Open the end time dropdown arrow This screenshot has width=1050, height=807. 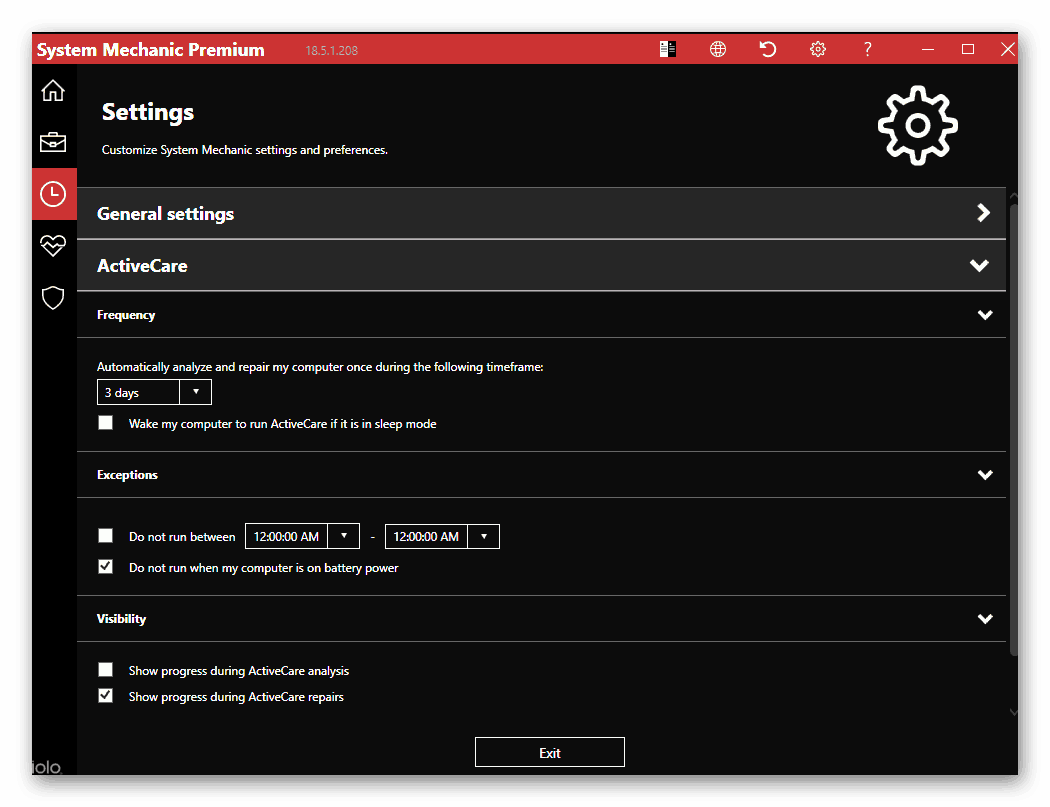[483, 536]
